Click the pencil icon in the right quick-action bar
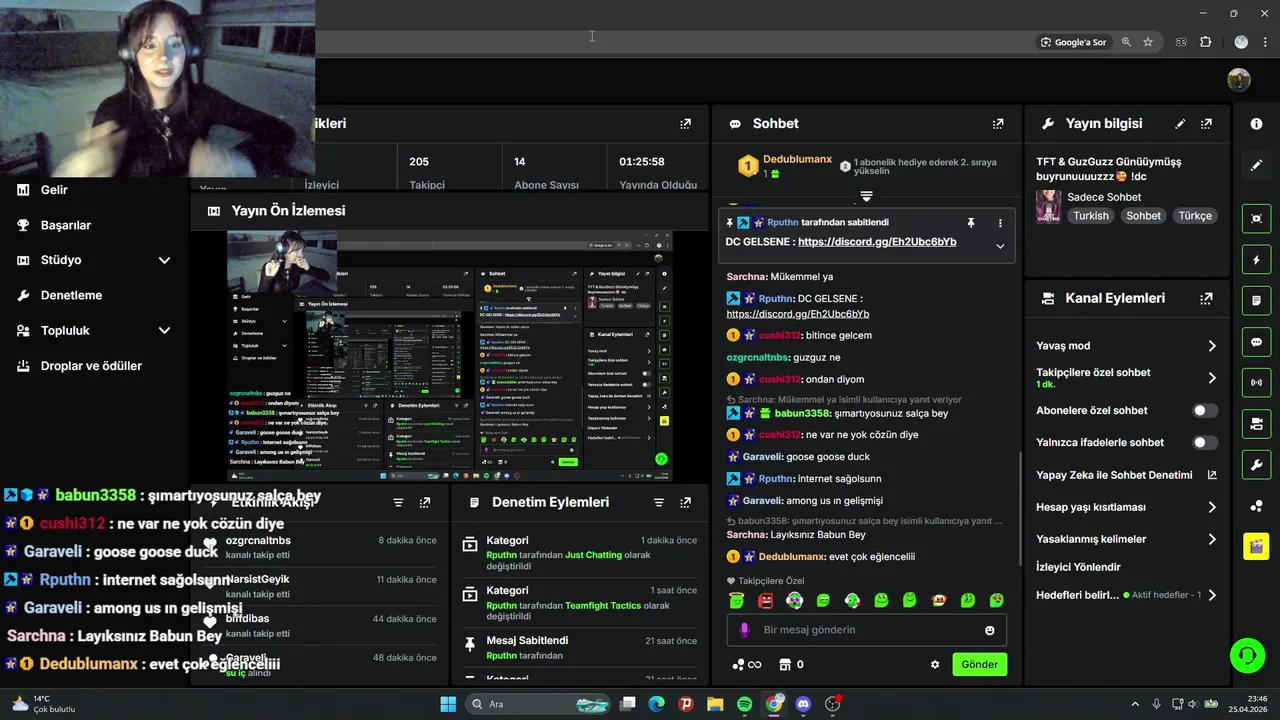The height and width of the screenshot is (720, 1280). [1256, 165]
